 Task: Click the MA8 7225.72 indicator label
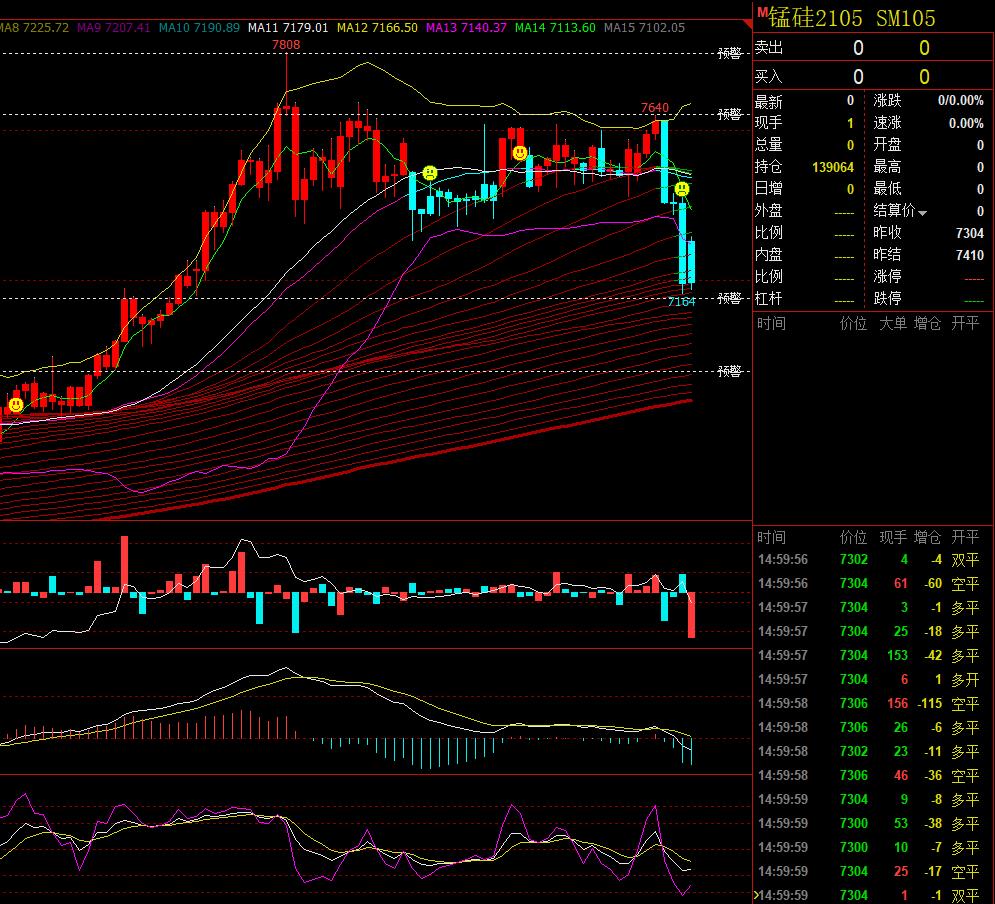click(x=34, y=27)
